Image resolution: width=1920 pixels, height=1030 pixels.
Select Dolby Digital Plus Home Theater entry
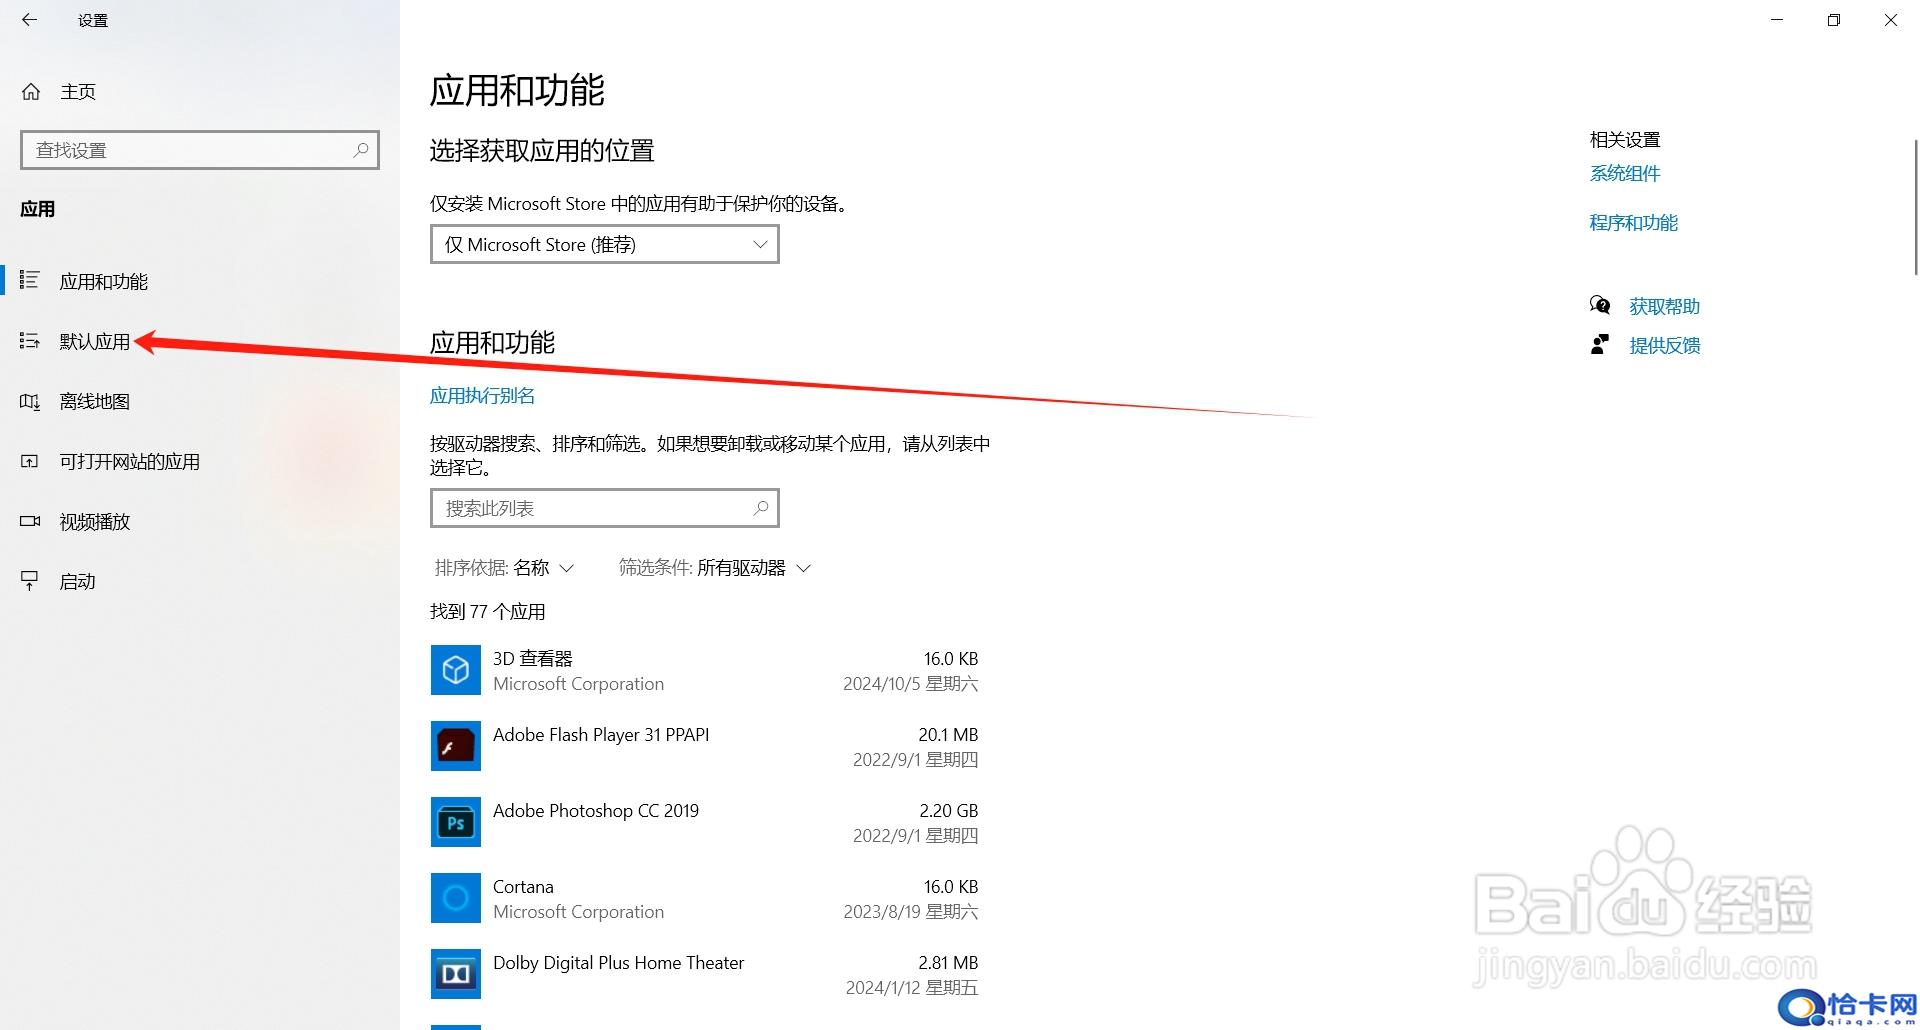tap(619, 963)
